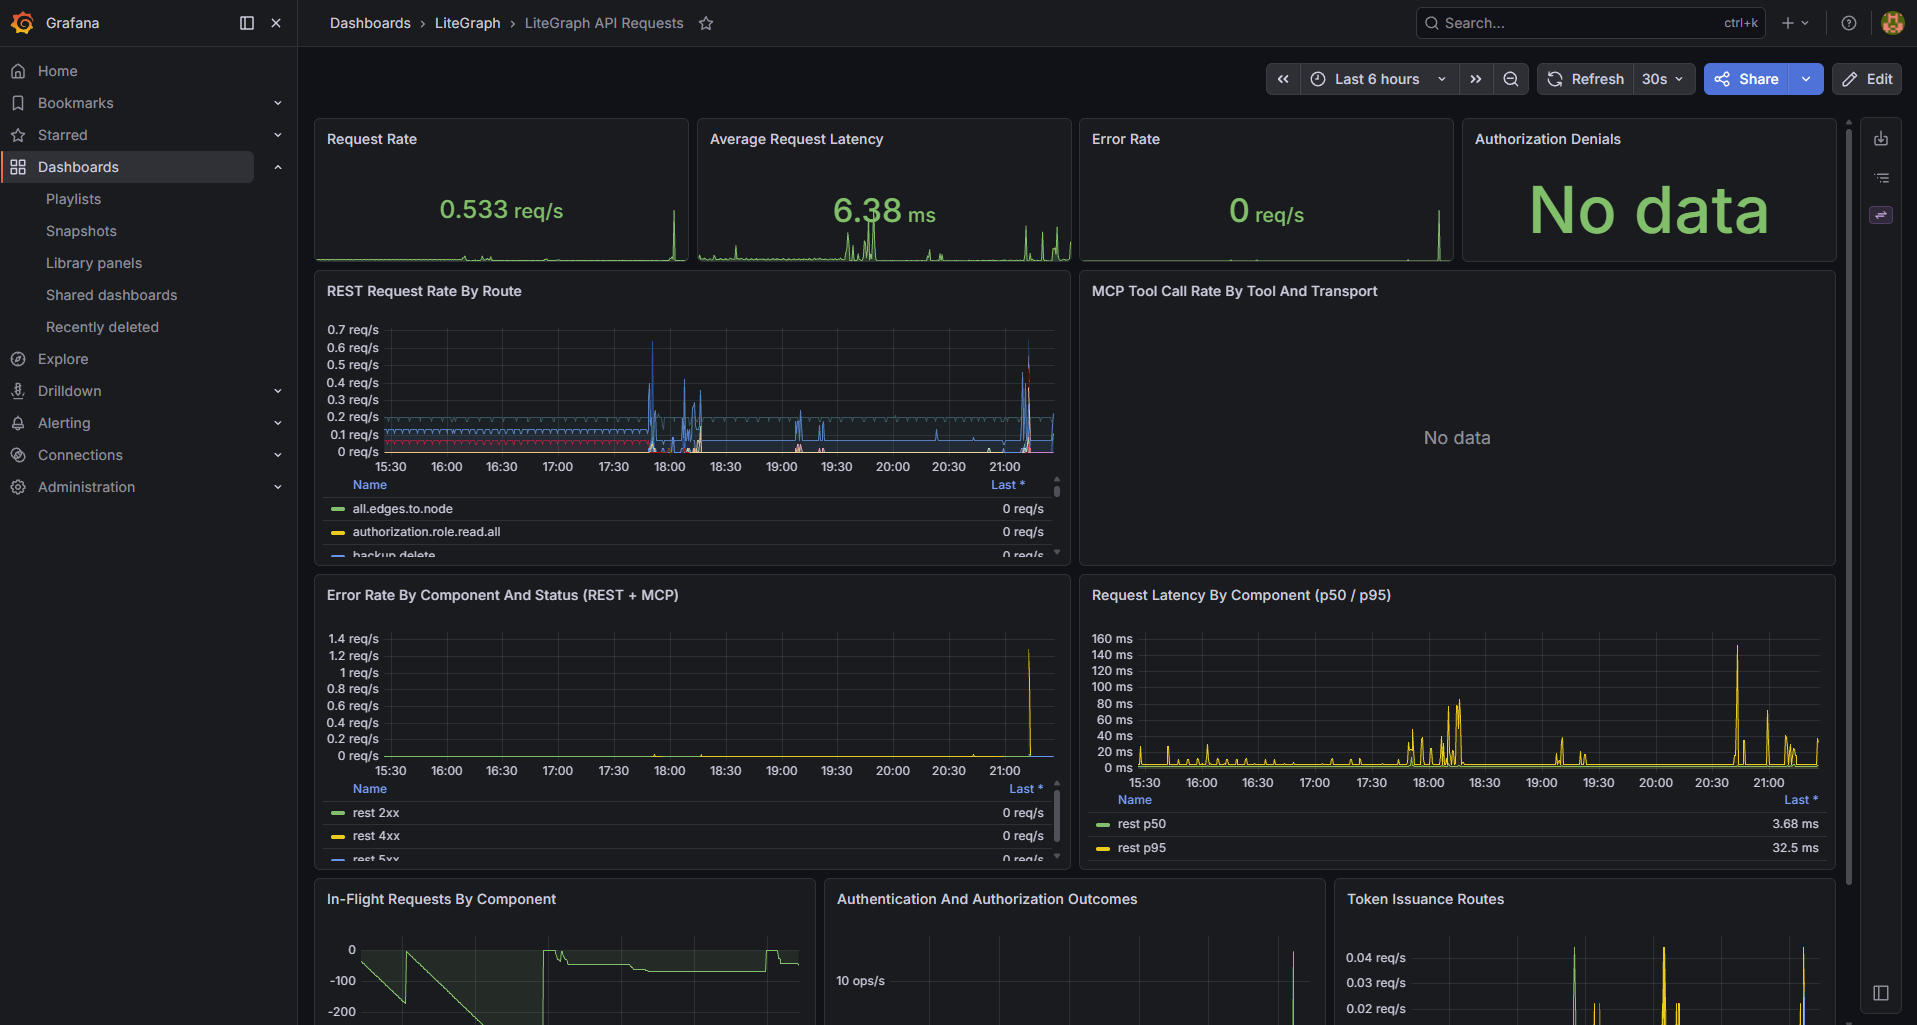This screenshot has height=1025, width=1917.
Task: Collapse the Dashboards section chevron
Action: point(278,167)
